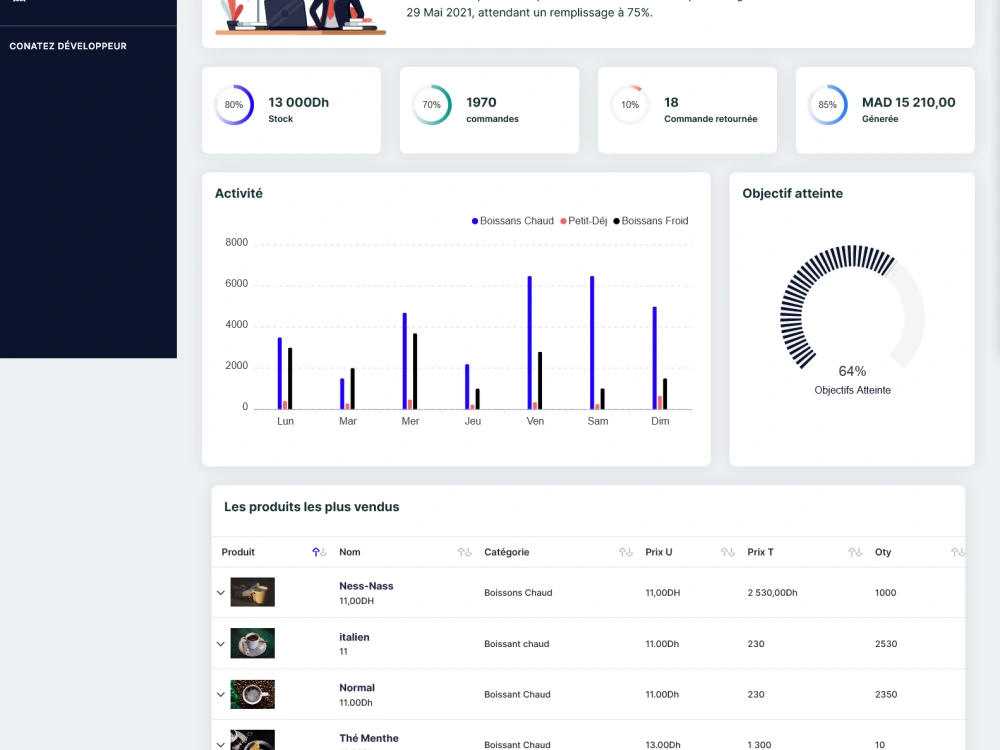Expand the Thé Menthe product row
Screen dimensions: 1000x750
tap(221, 744)
